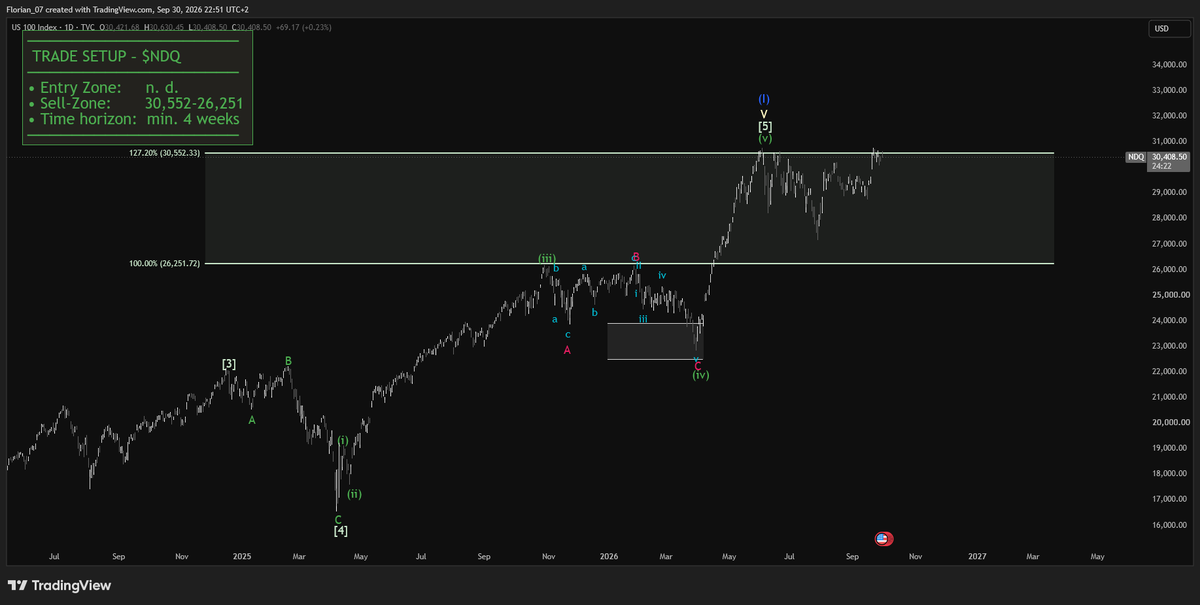1200x605 pixels.
Task: Click the US flag economic event marker
Action: [883, 538]
